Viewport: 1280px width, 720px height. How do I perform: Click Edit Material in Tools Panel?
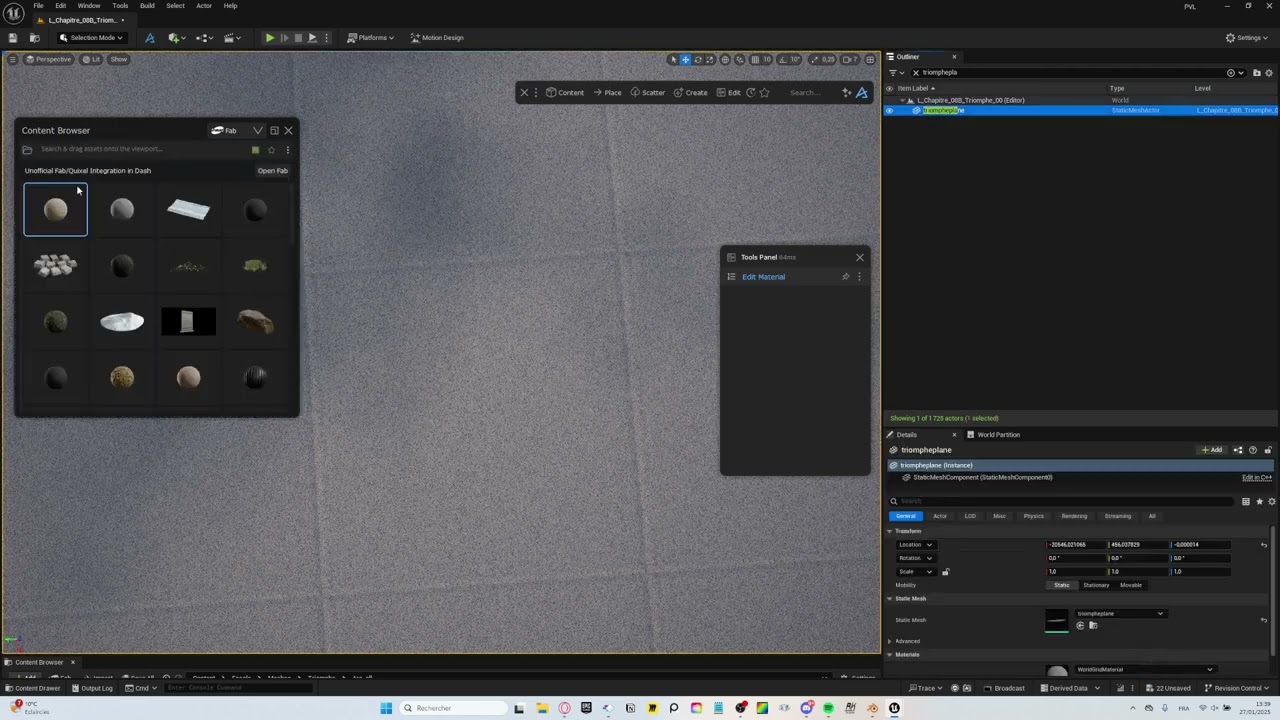pos(763,277)
